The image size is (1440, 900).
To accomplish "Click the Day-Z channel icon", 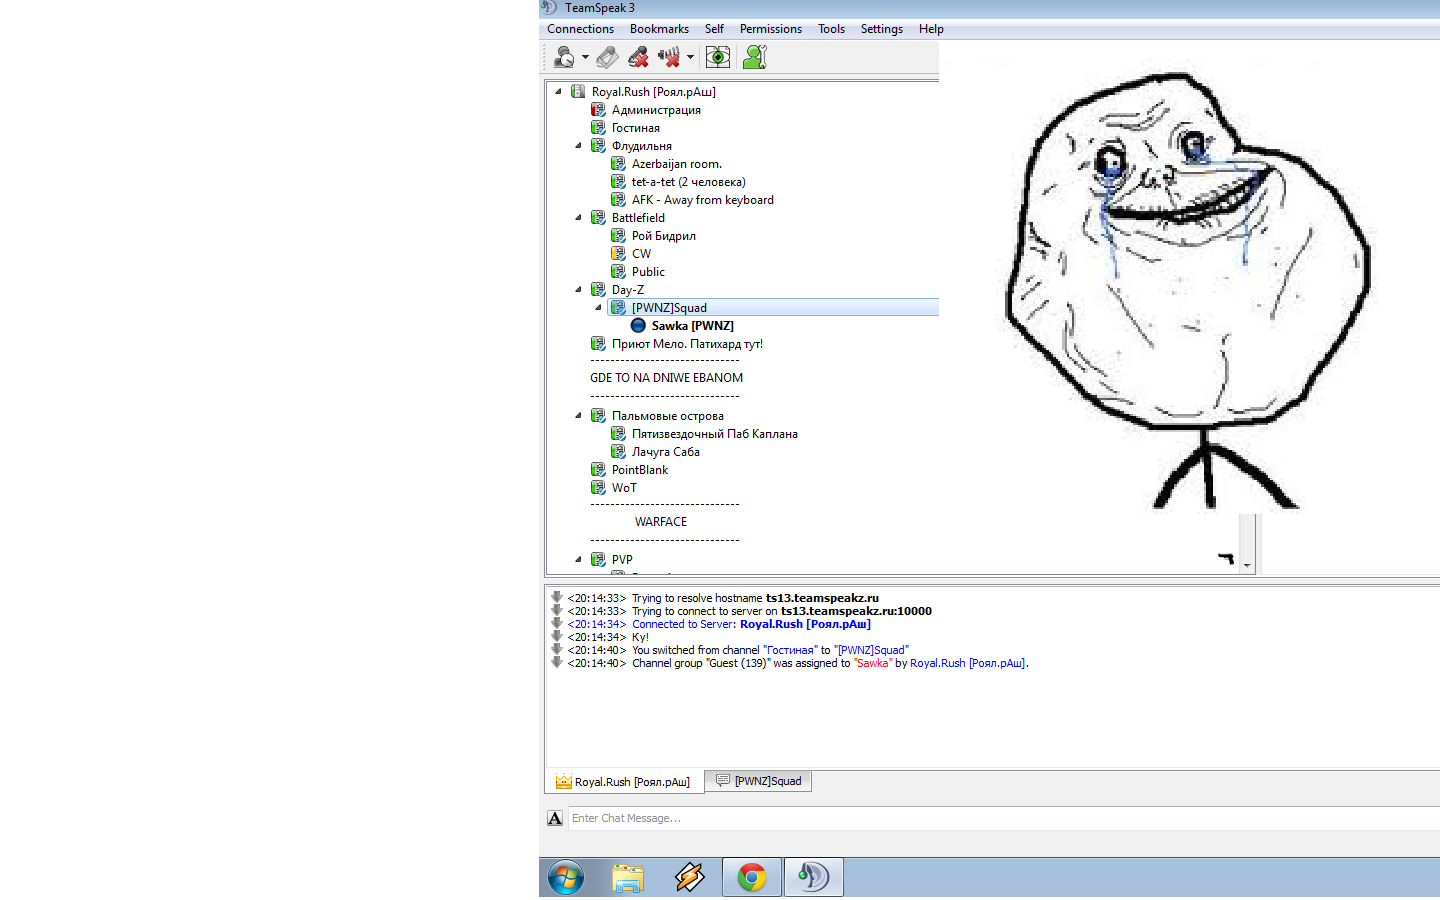I will 598,289.
